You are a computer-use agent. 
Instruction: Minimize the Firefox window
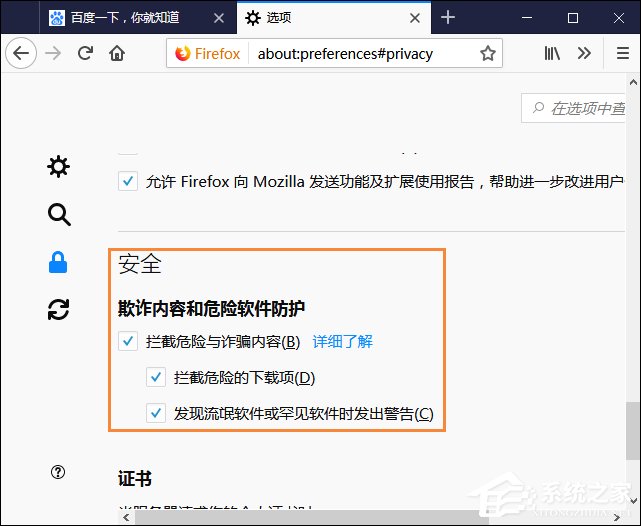point(527,18)
